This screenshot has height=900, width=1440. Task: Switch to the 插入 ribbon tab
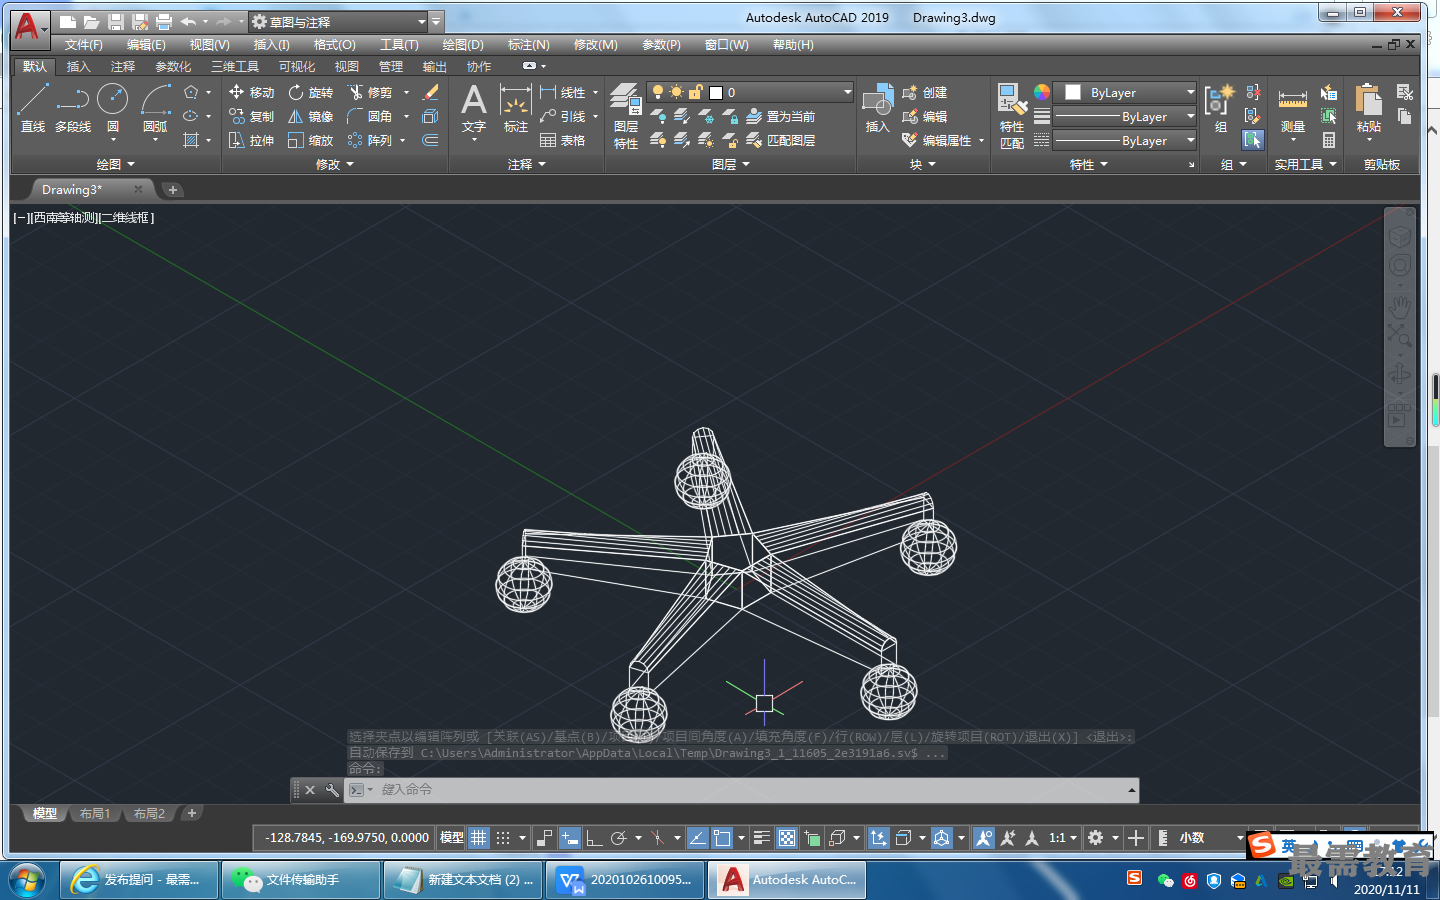point(78,66)
